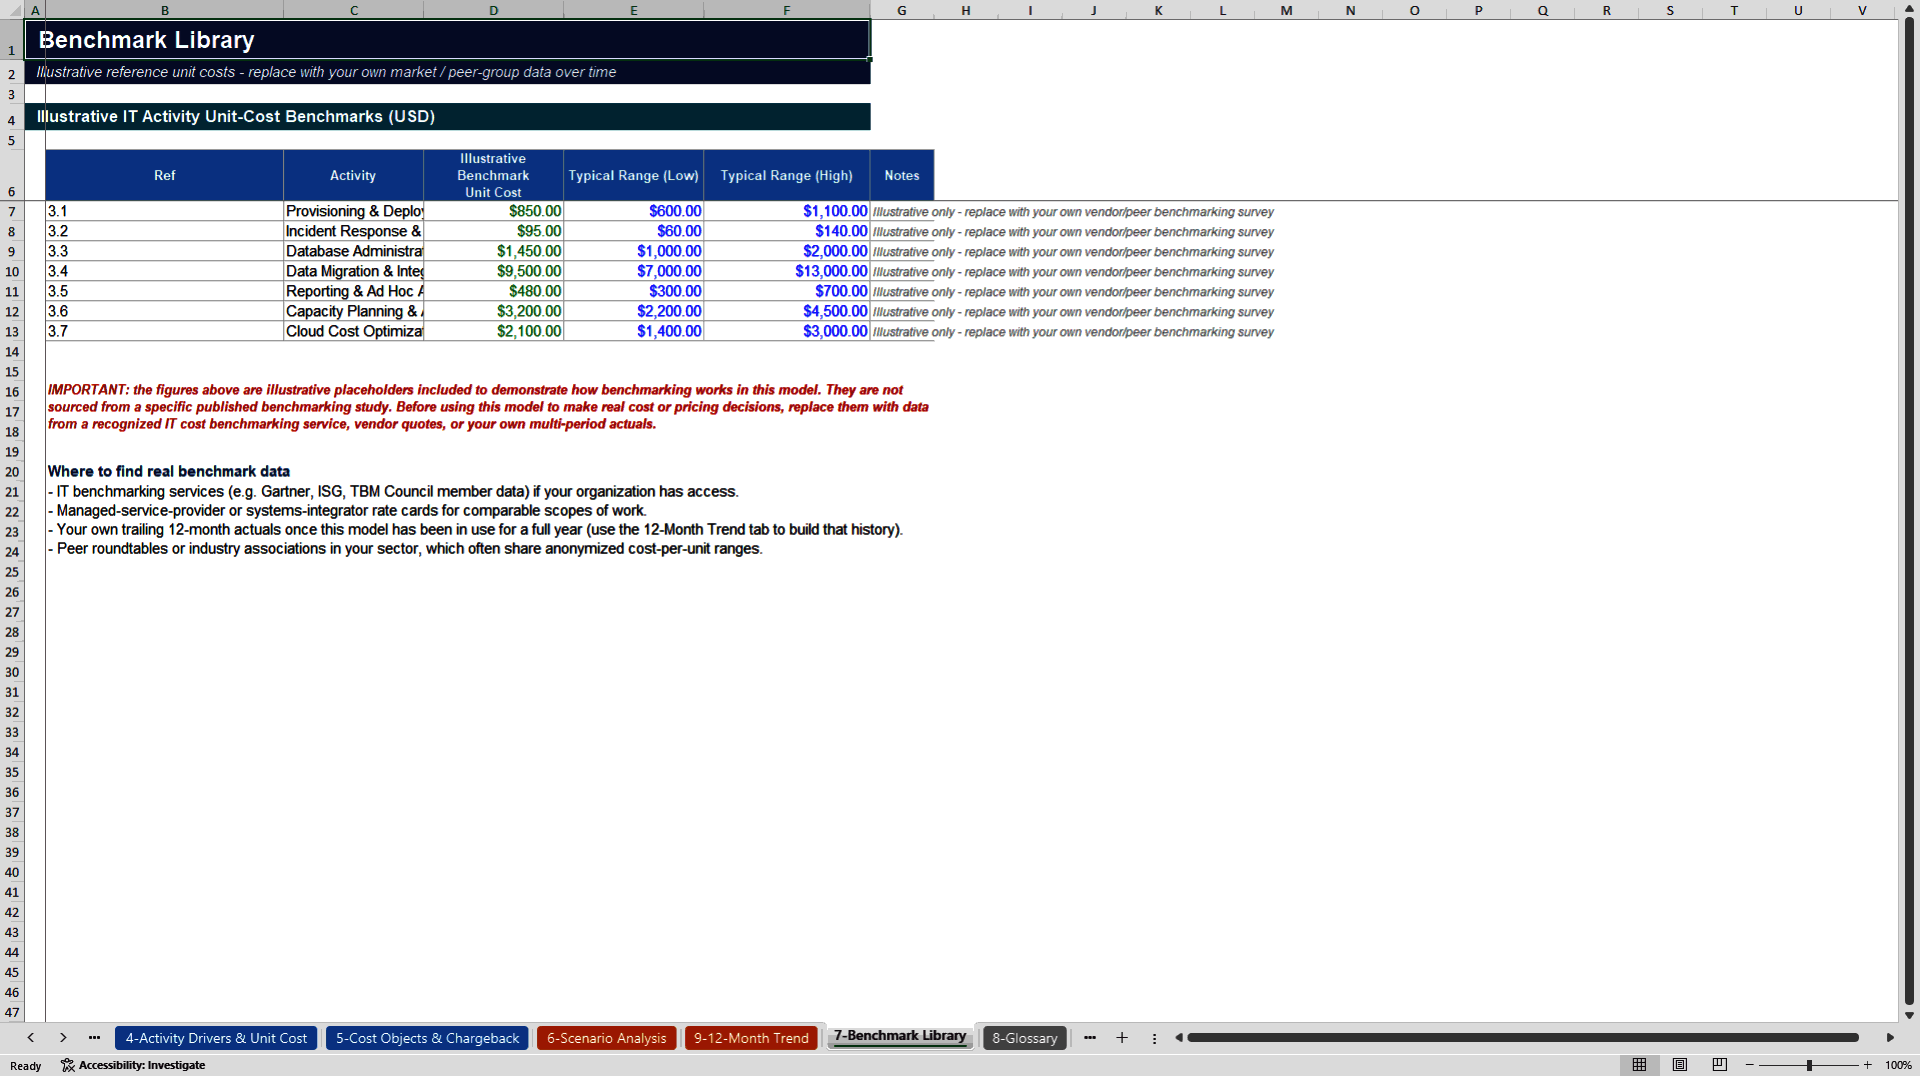Viewport: 1920px width, 1076px height.
Task: Click the 100% zoom level
Action: click(1898, 1065)
